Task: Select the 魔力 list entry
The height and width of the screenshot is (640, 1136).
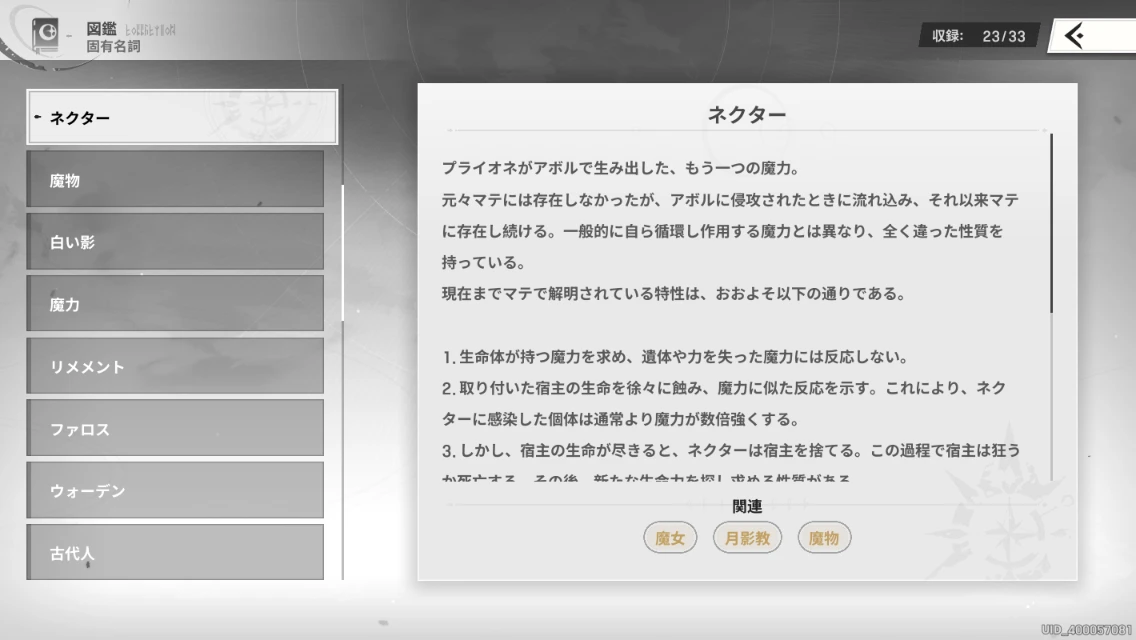Action: point(175,304)
